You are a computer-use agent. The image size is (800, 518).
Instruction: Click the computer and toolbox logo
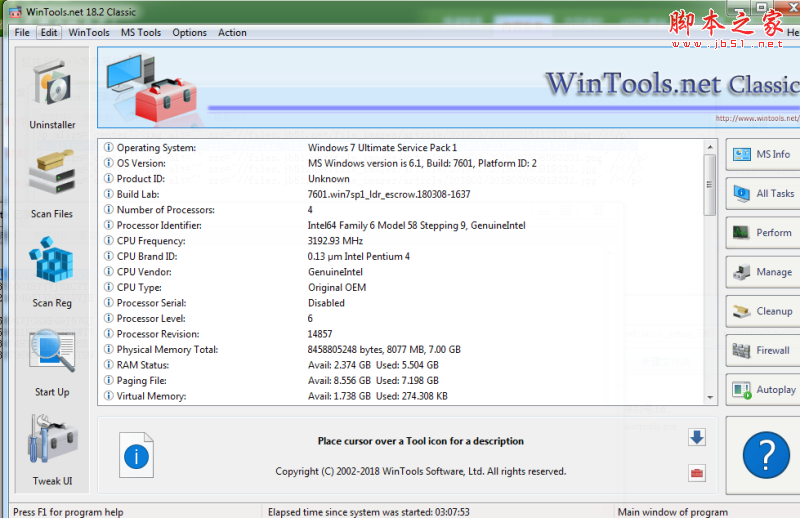tap(152, 88)
